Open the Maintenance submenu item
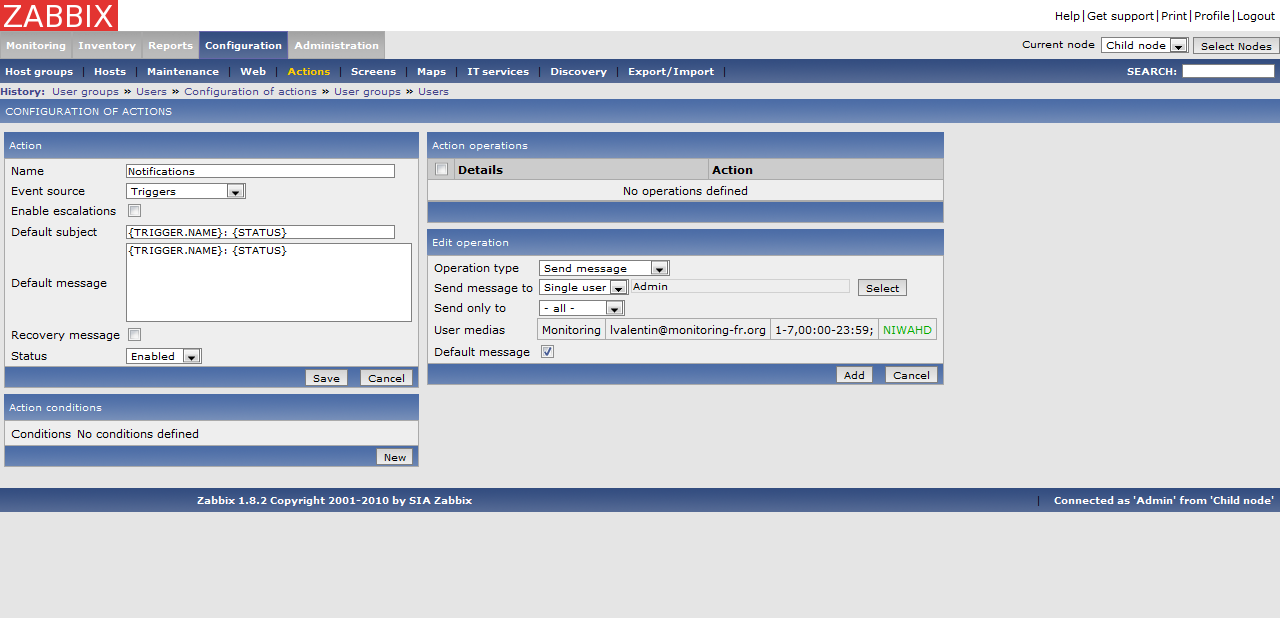This screenshot has height=618, width=1280. (183, 72)
